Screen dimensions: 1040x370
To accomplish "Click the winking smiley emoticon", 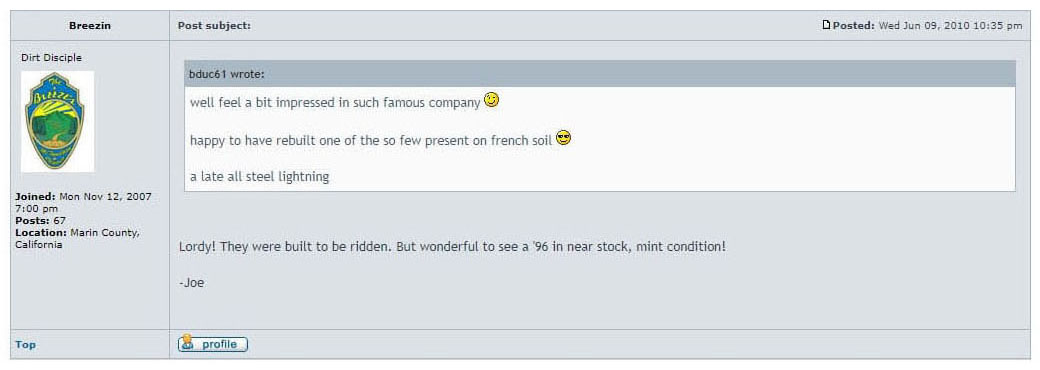I will (491, 101).
